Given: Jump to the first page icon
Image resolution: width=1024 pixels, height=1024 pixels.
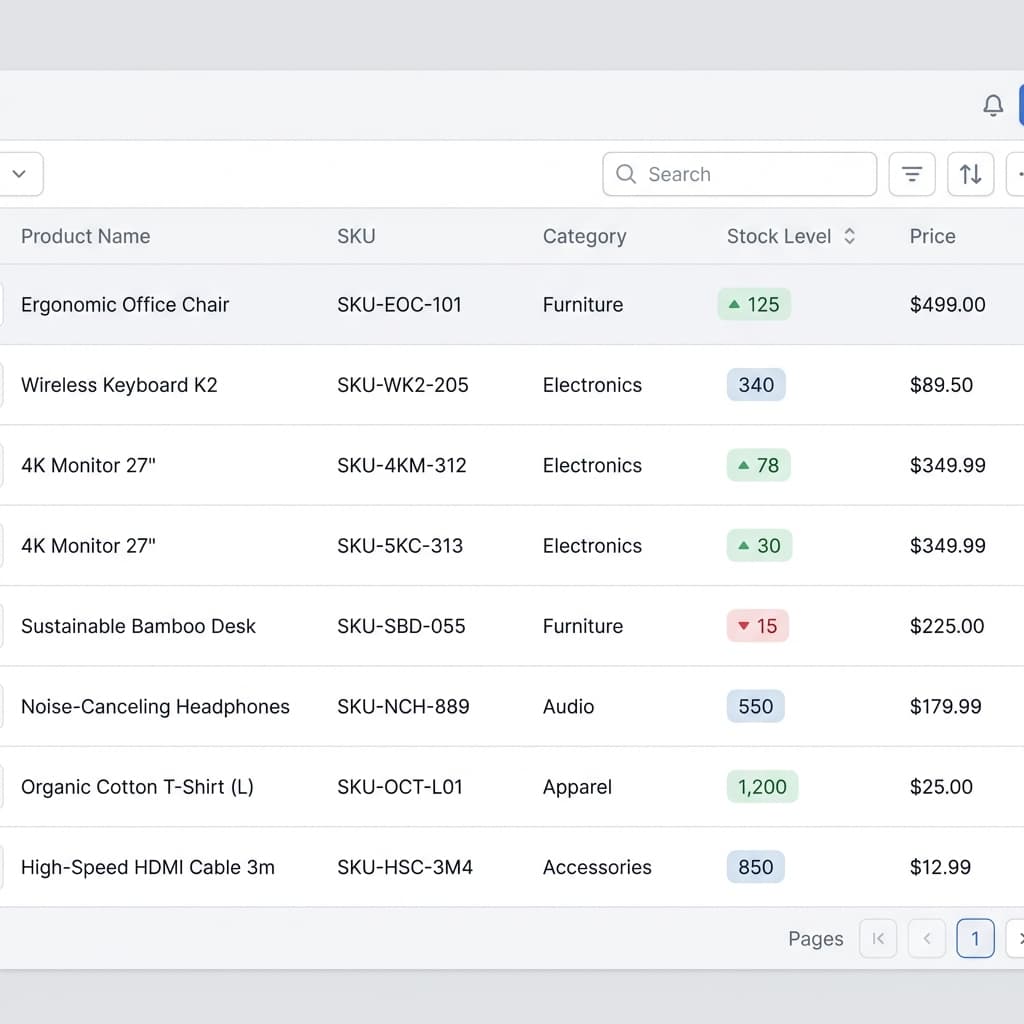Looking at the screenshot, I should pos(878,938).
